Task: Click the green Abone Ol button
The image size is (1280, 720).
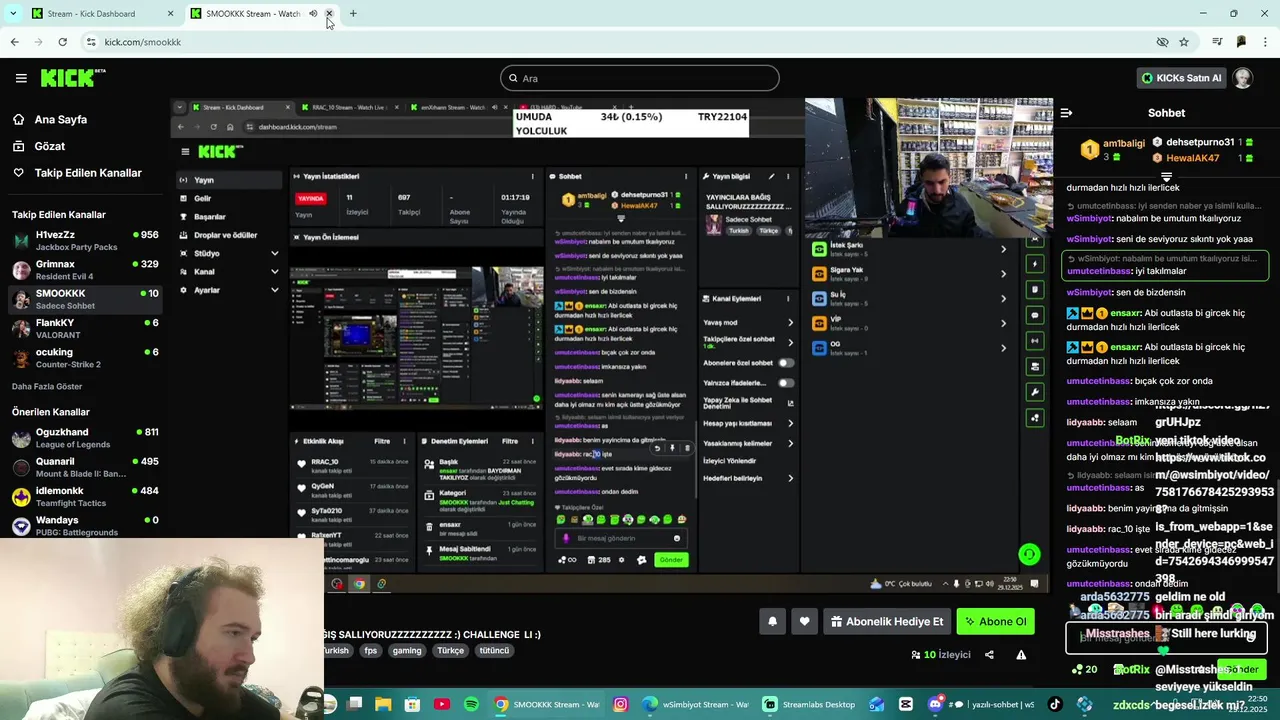Action: [995, 621]
